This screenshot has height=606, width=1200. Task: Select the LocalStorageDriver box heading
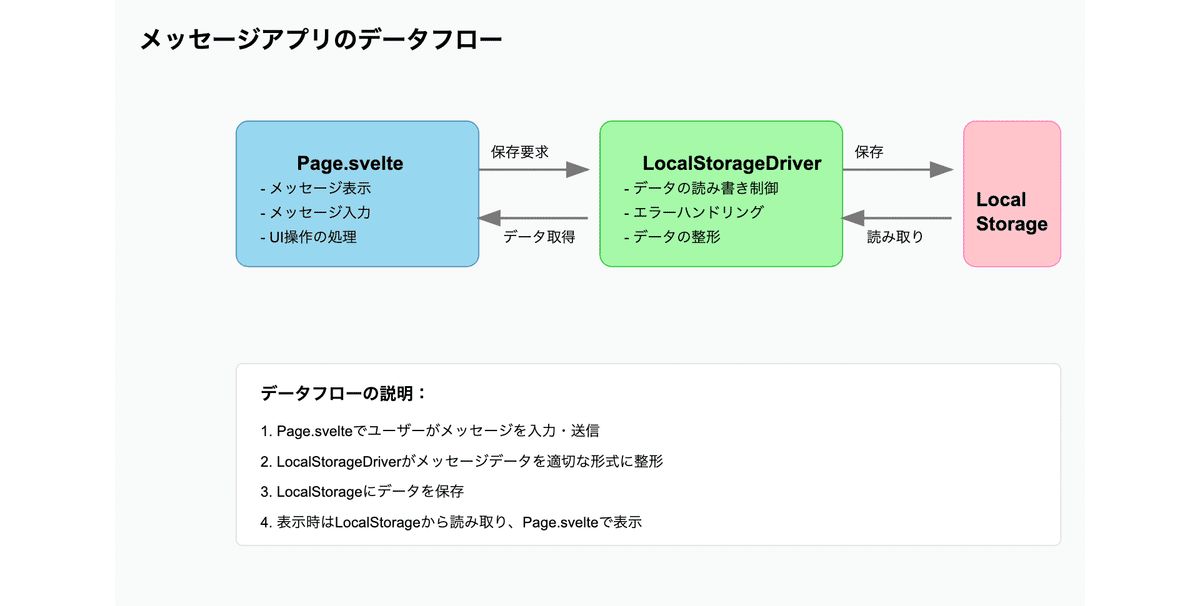click(732, 163)
